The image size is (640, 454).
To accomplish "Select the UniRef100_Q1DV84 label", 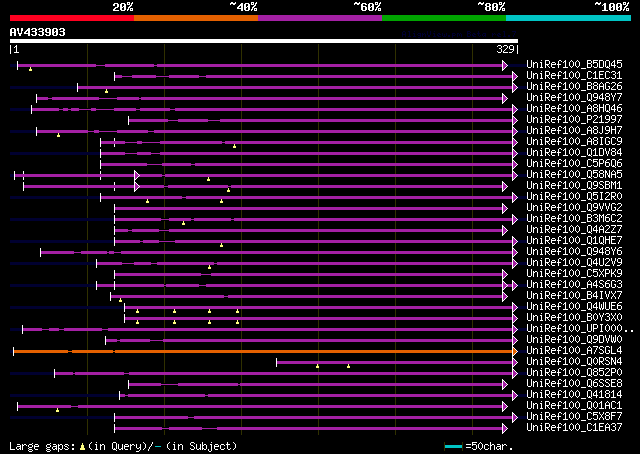I will tap(574, 153).
